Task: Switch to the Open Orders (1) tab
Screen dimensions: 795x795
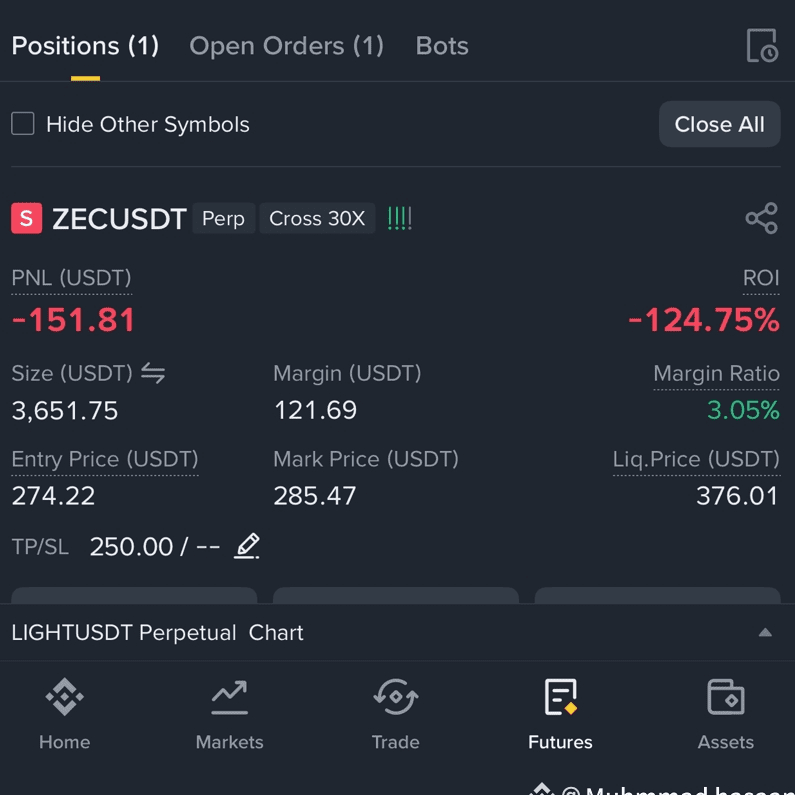Action: click(286, 46)
